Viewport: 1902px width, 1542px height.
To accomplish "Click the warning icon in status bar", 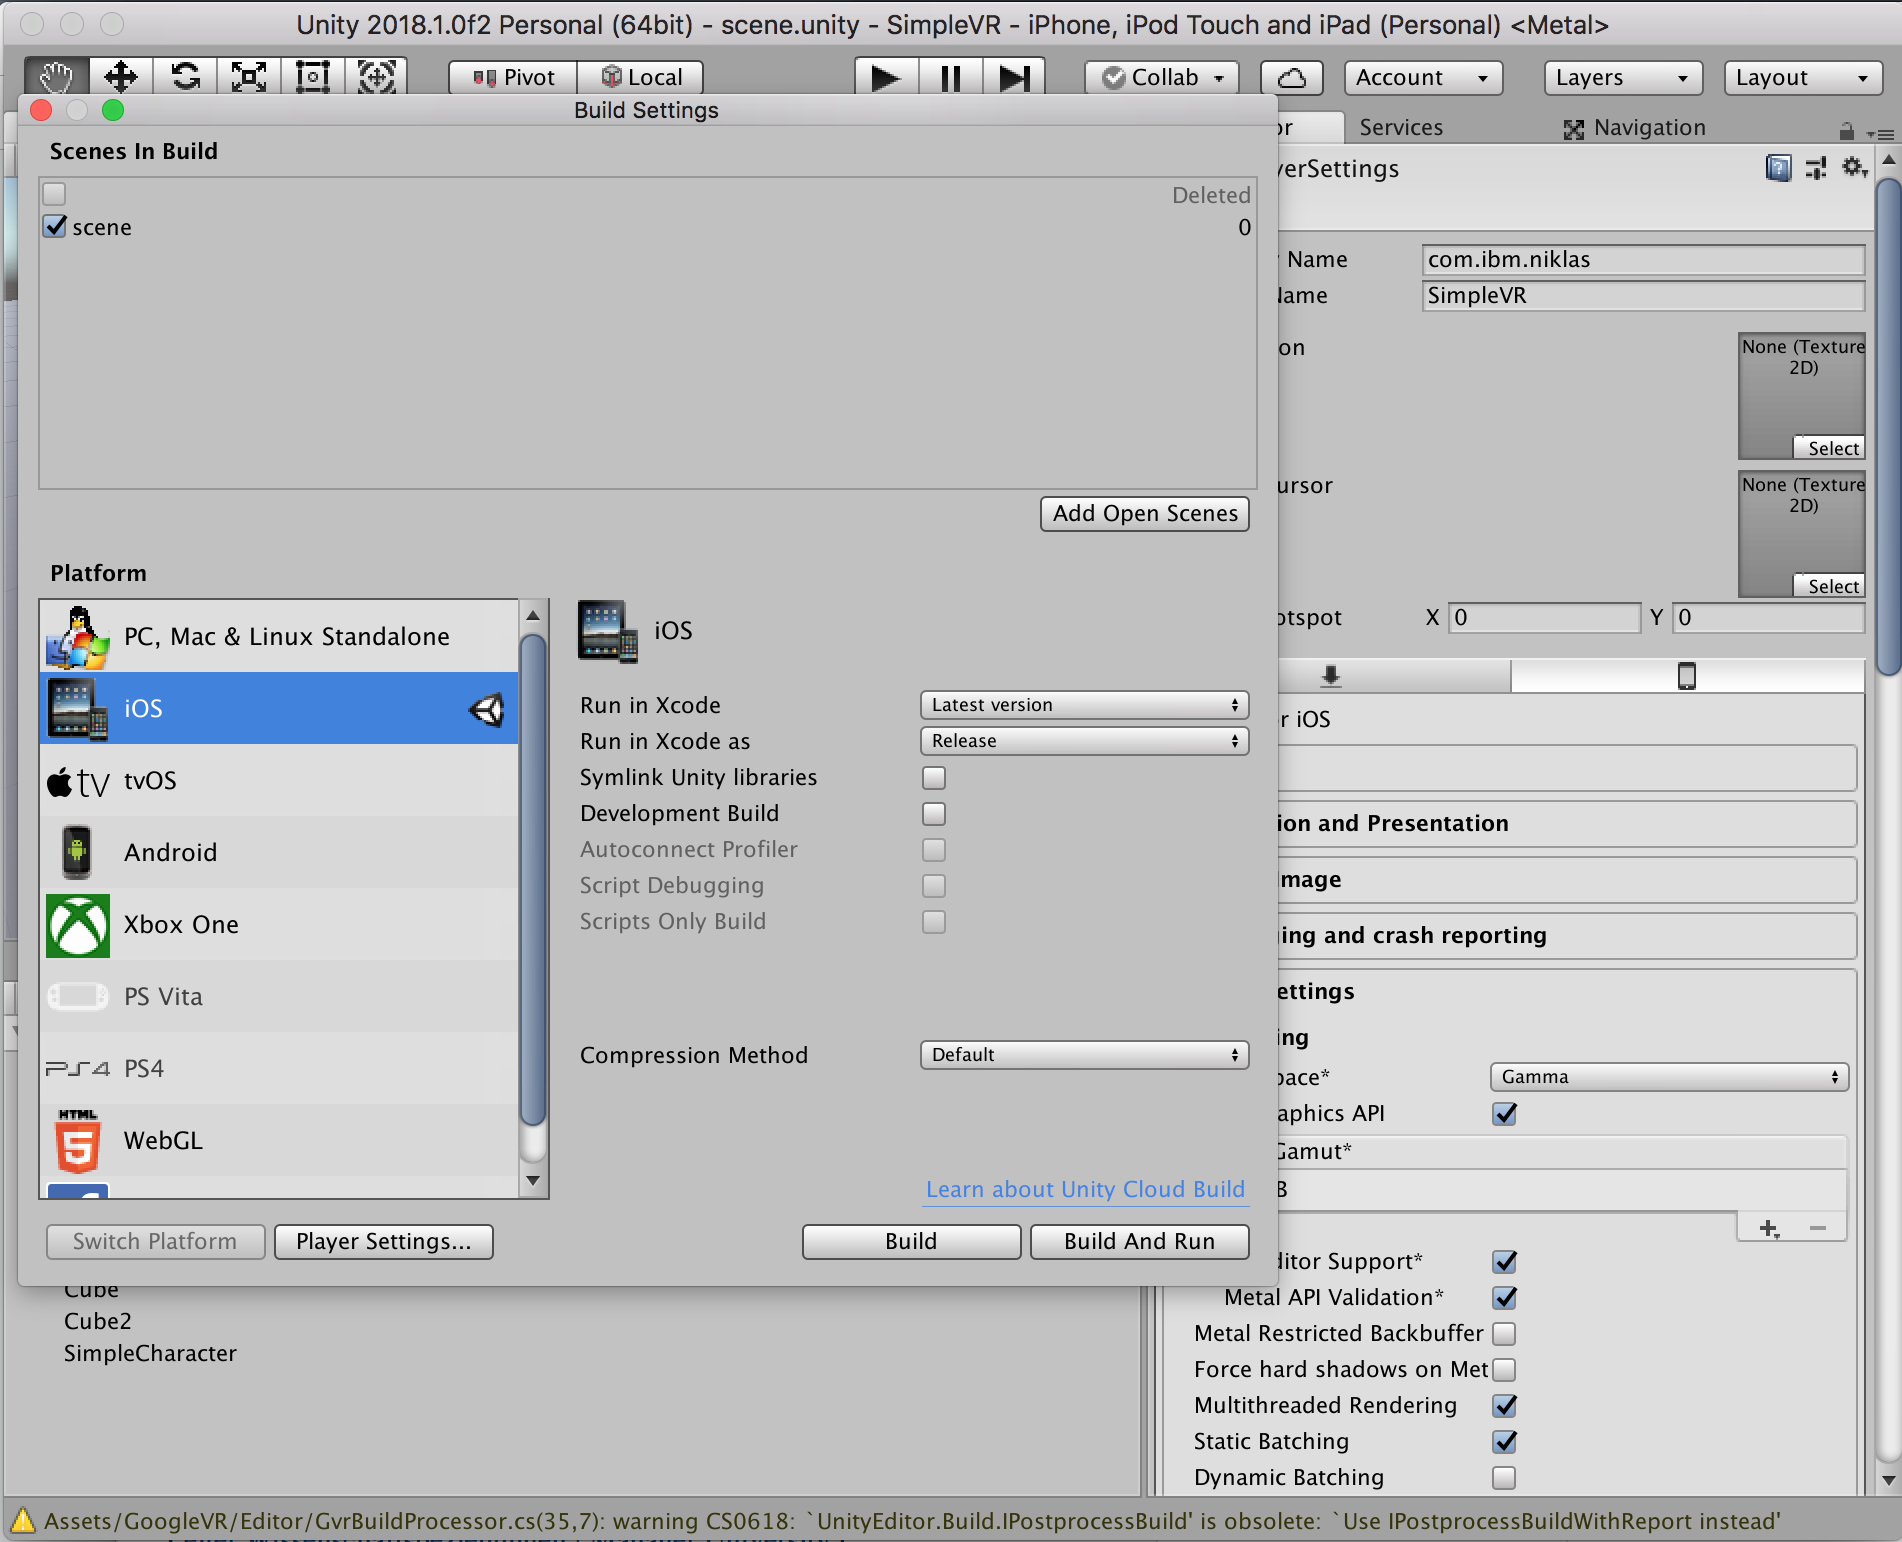I will pos(22,1521).
